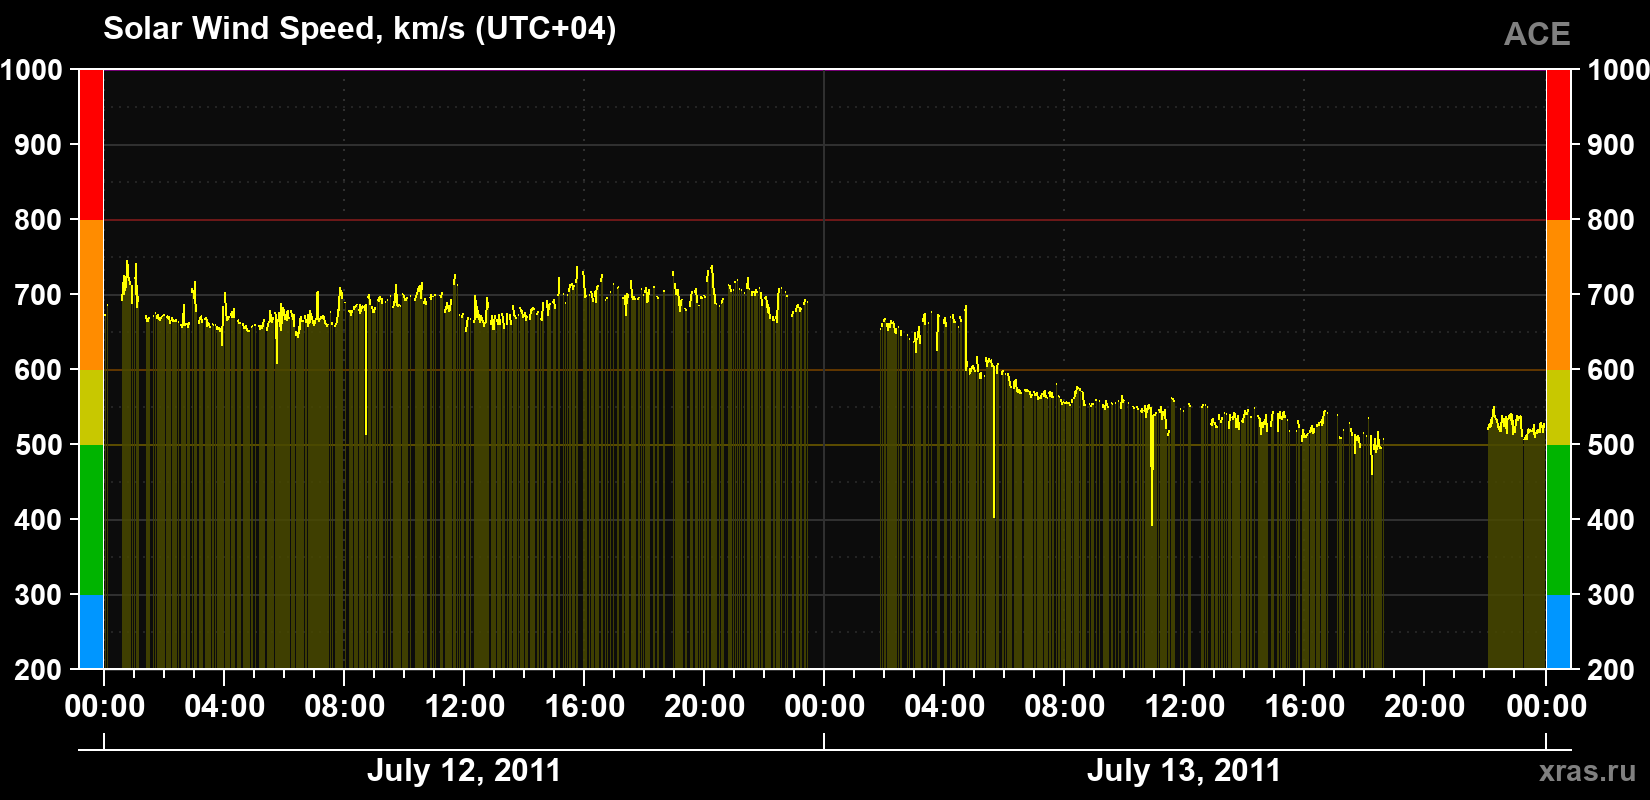The image size is (1650, 800).
Task: Click the July 12 04:00 time label
Action: click(x=225, y=707)
